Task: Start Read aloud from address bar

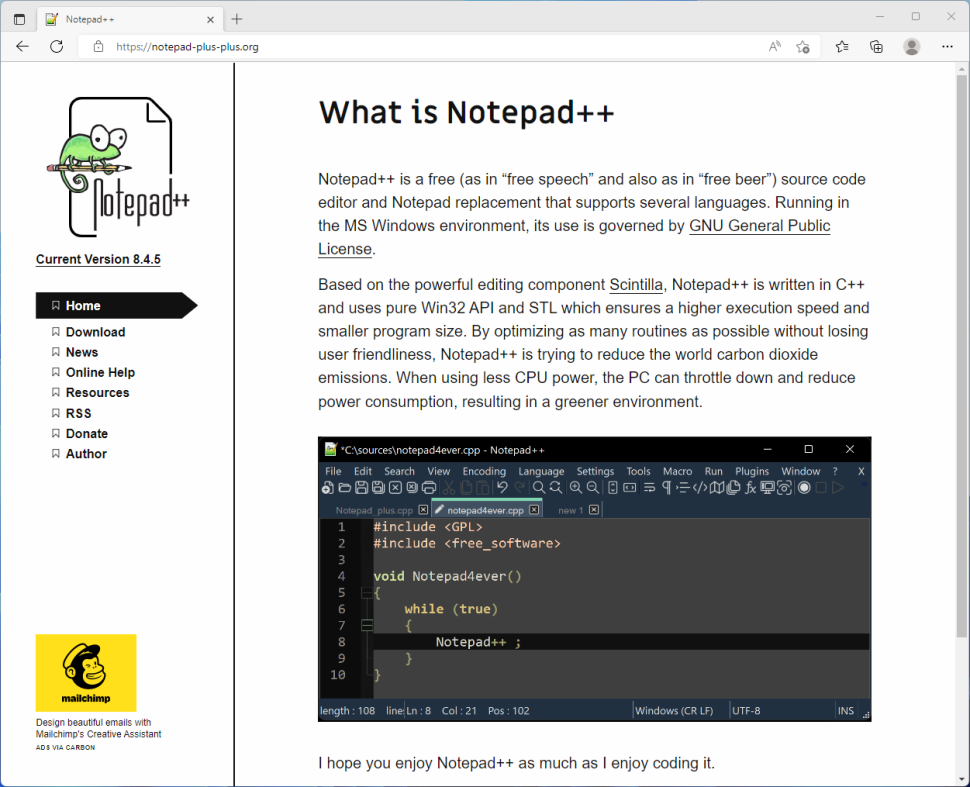Action: 775,46
